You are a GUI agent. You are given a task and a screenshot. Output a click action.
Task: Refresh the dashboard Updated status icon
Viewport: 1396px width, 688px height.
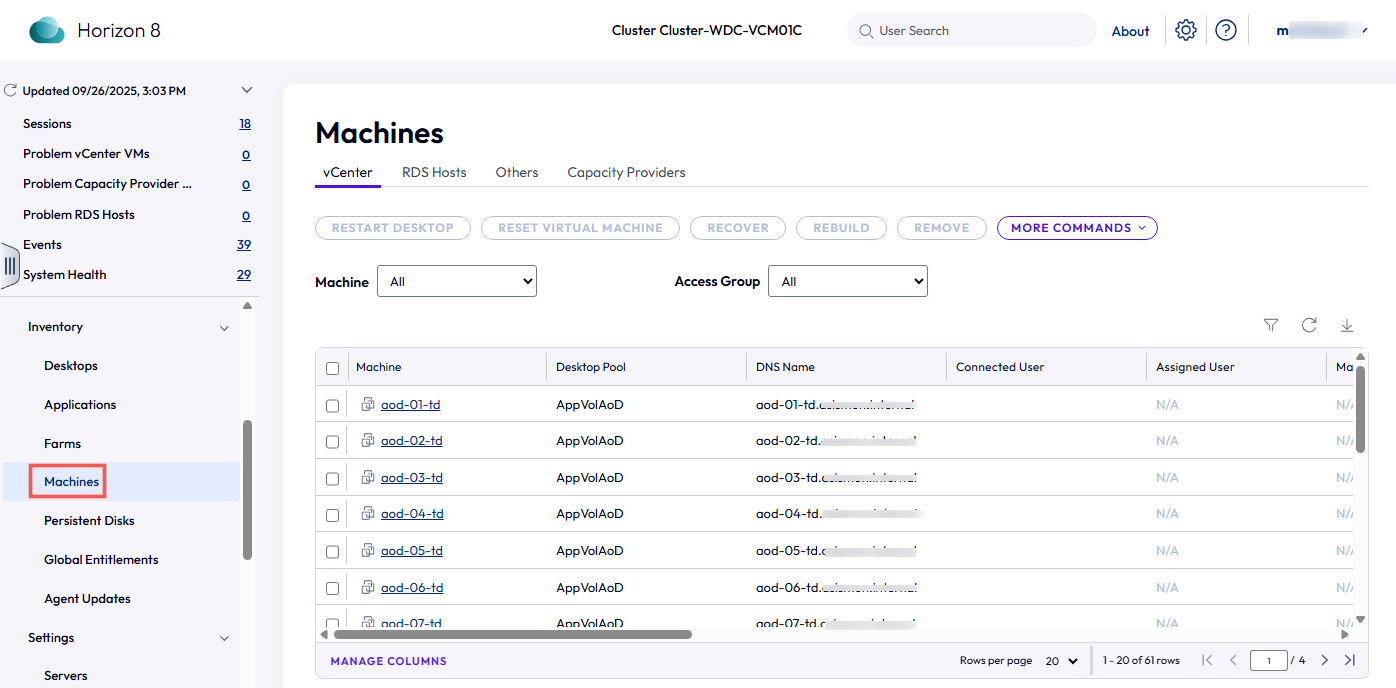click(11, 91)
